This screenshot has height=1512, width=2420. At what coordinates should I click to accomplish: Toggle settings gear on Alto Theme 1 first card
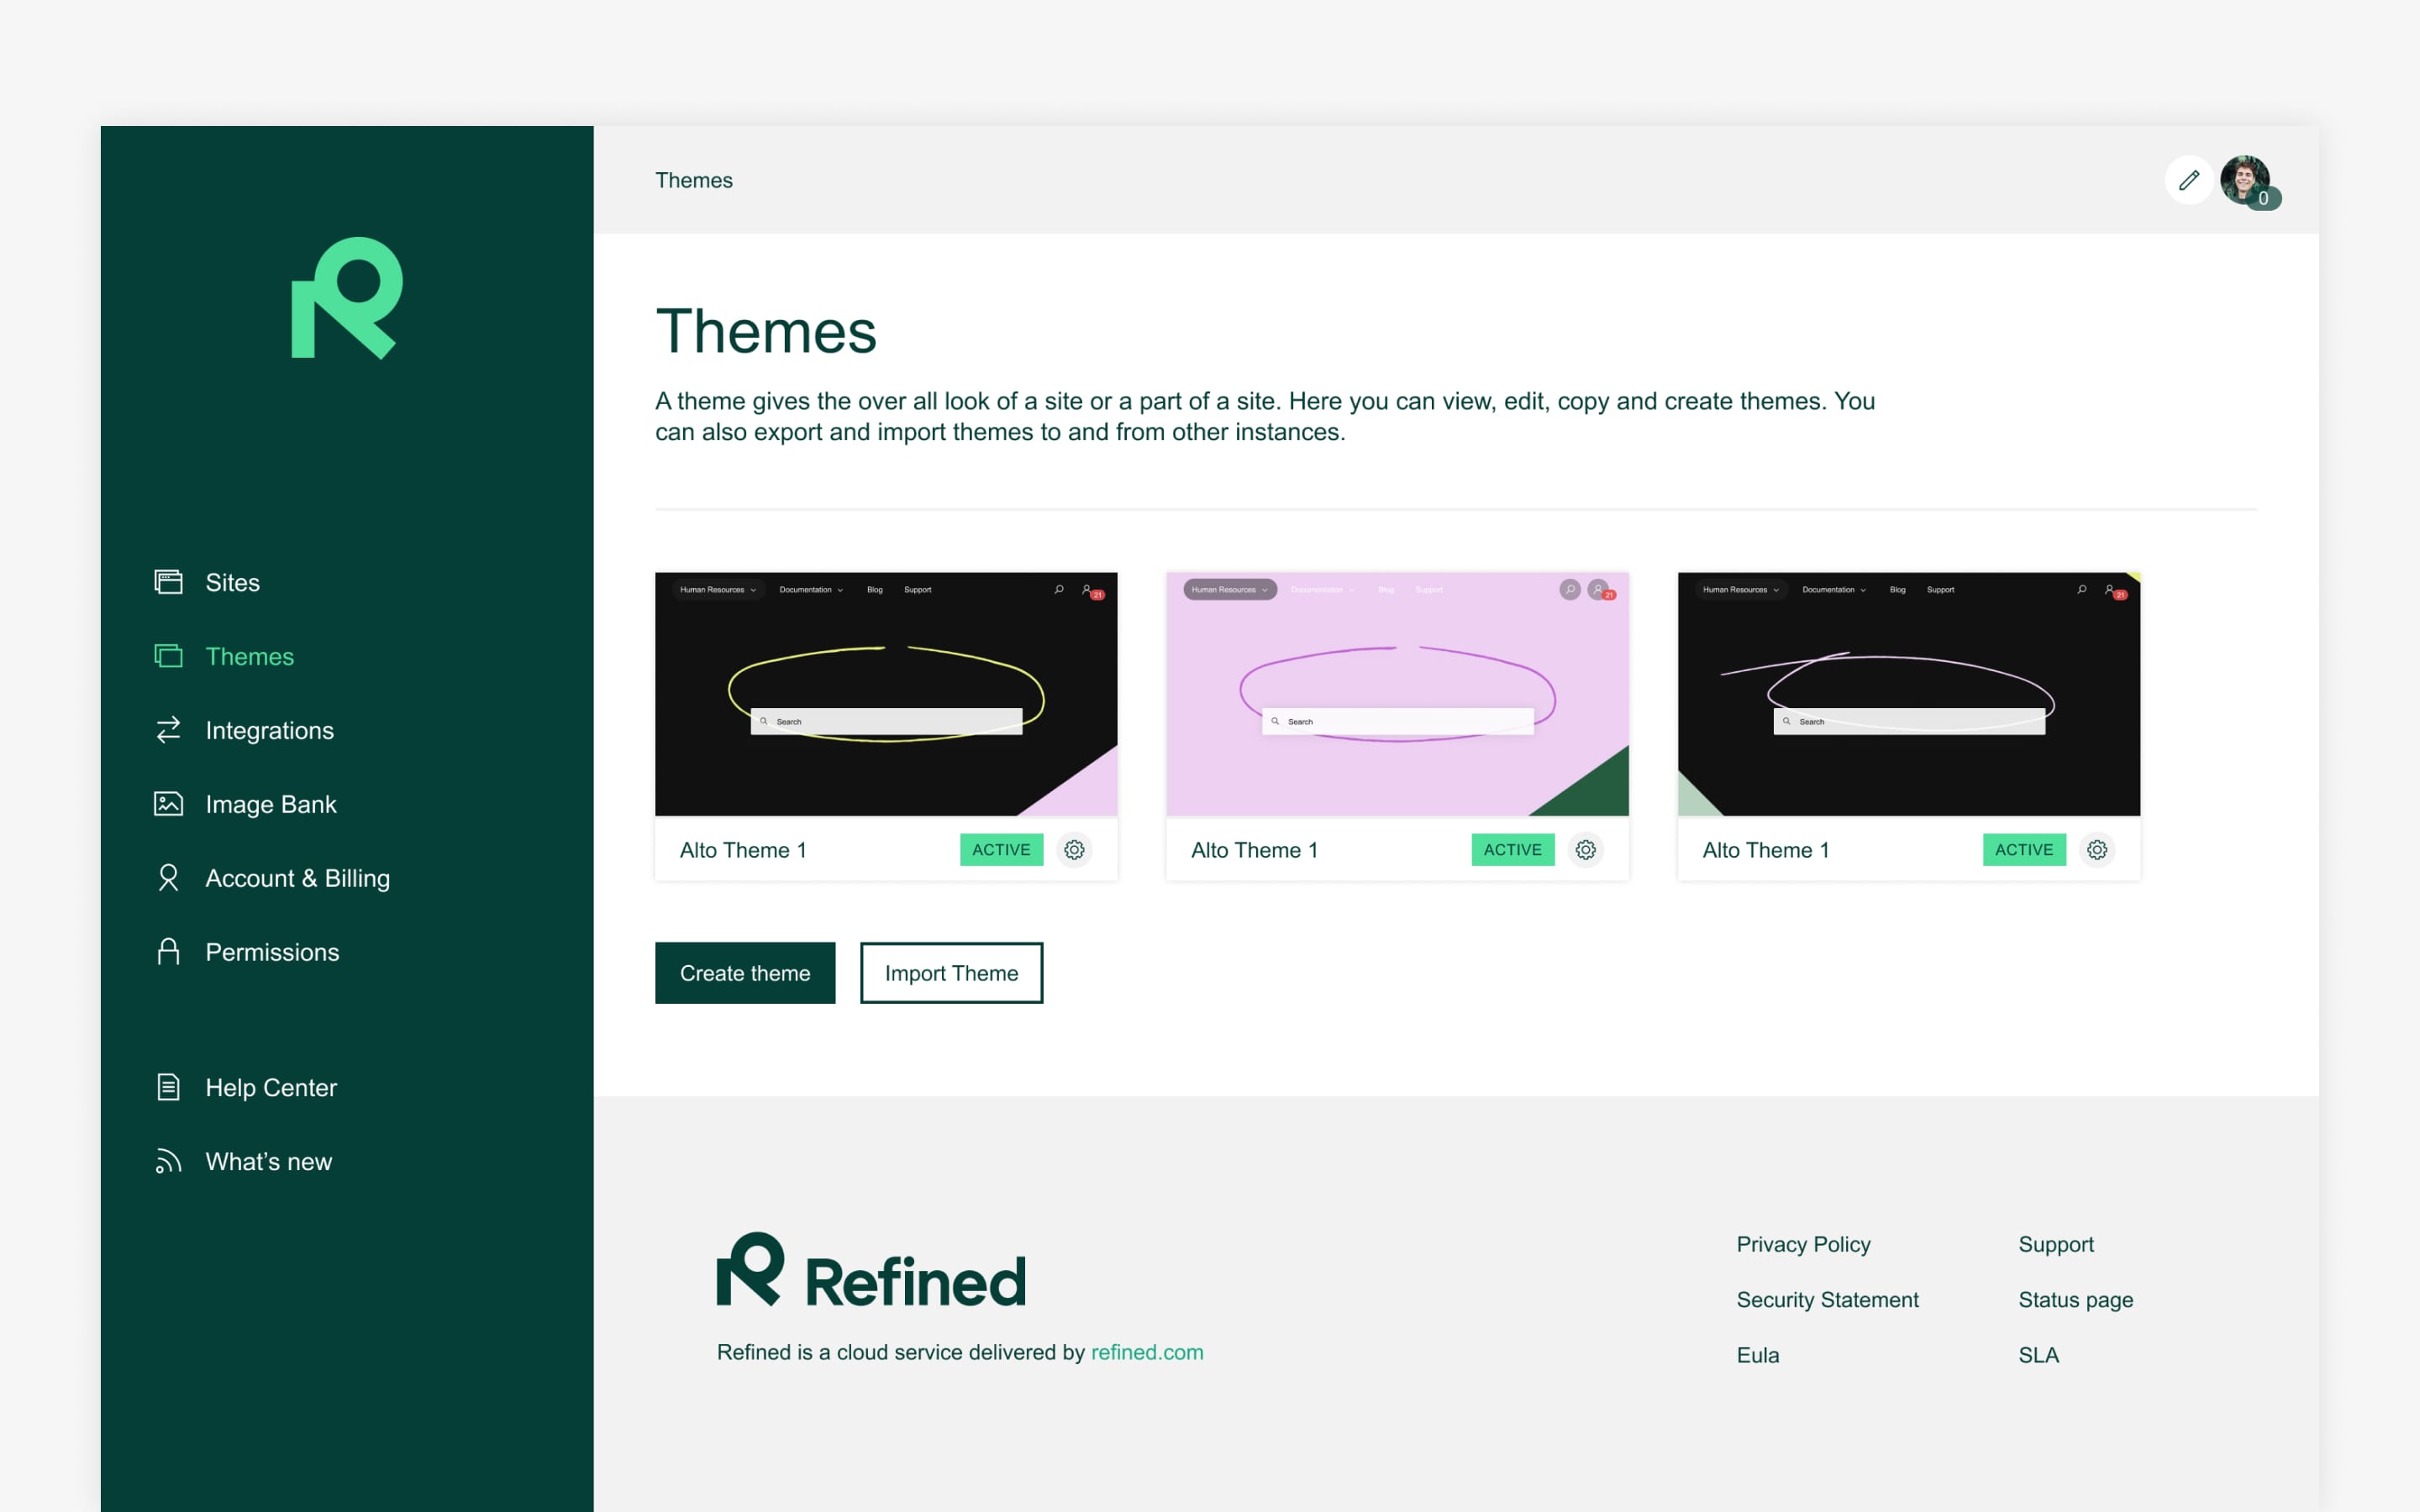pos(1073,848)
